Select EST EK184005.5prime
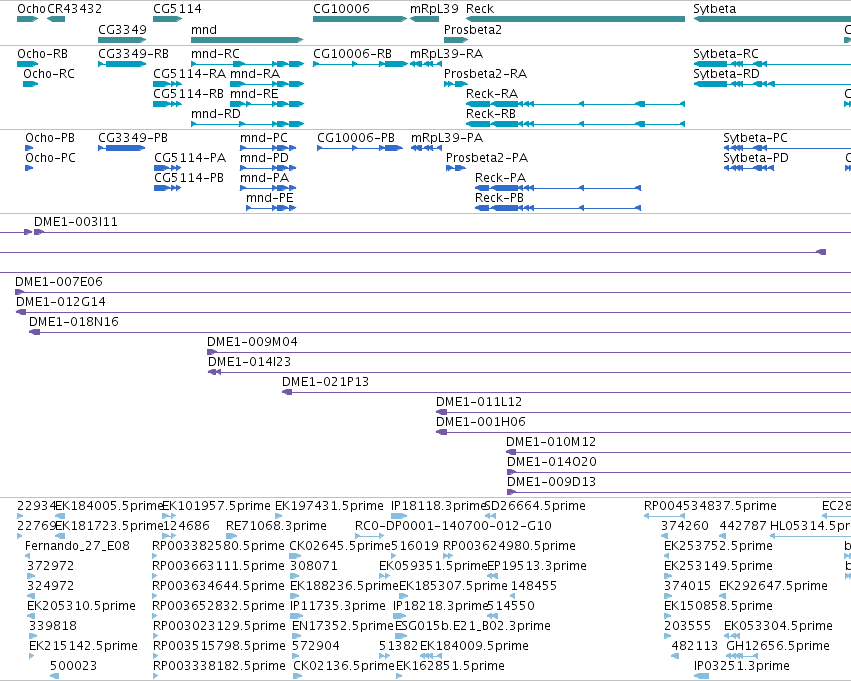This screenshot has width=851, height=681. [x=60, y=516]
